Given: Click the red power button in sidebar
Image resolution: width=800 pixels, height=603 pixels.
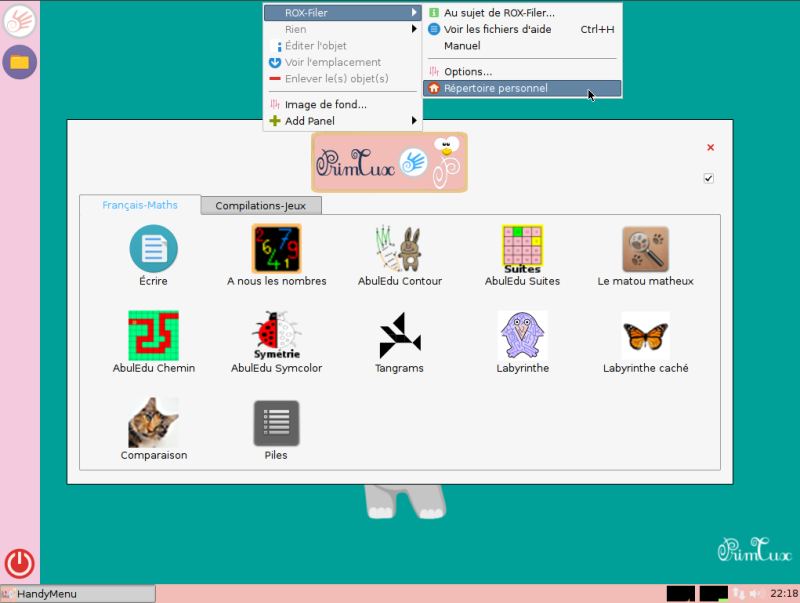Looking at the screenshot, I should point(19,564).
